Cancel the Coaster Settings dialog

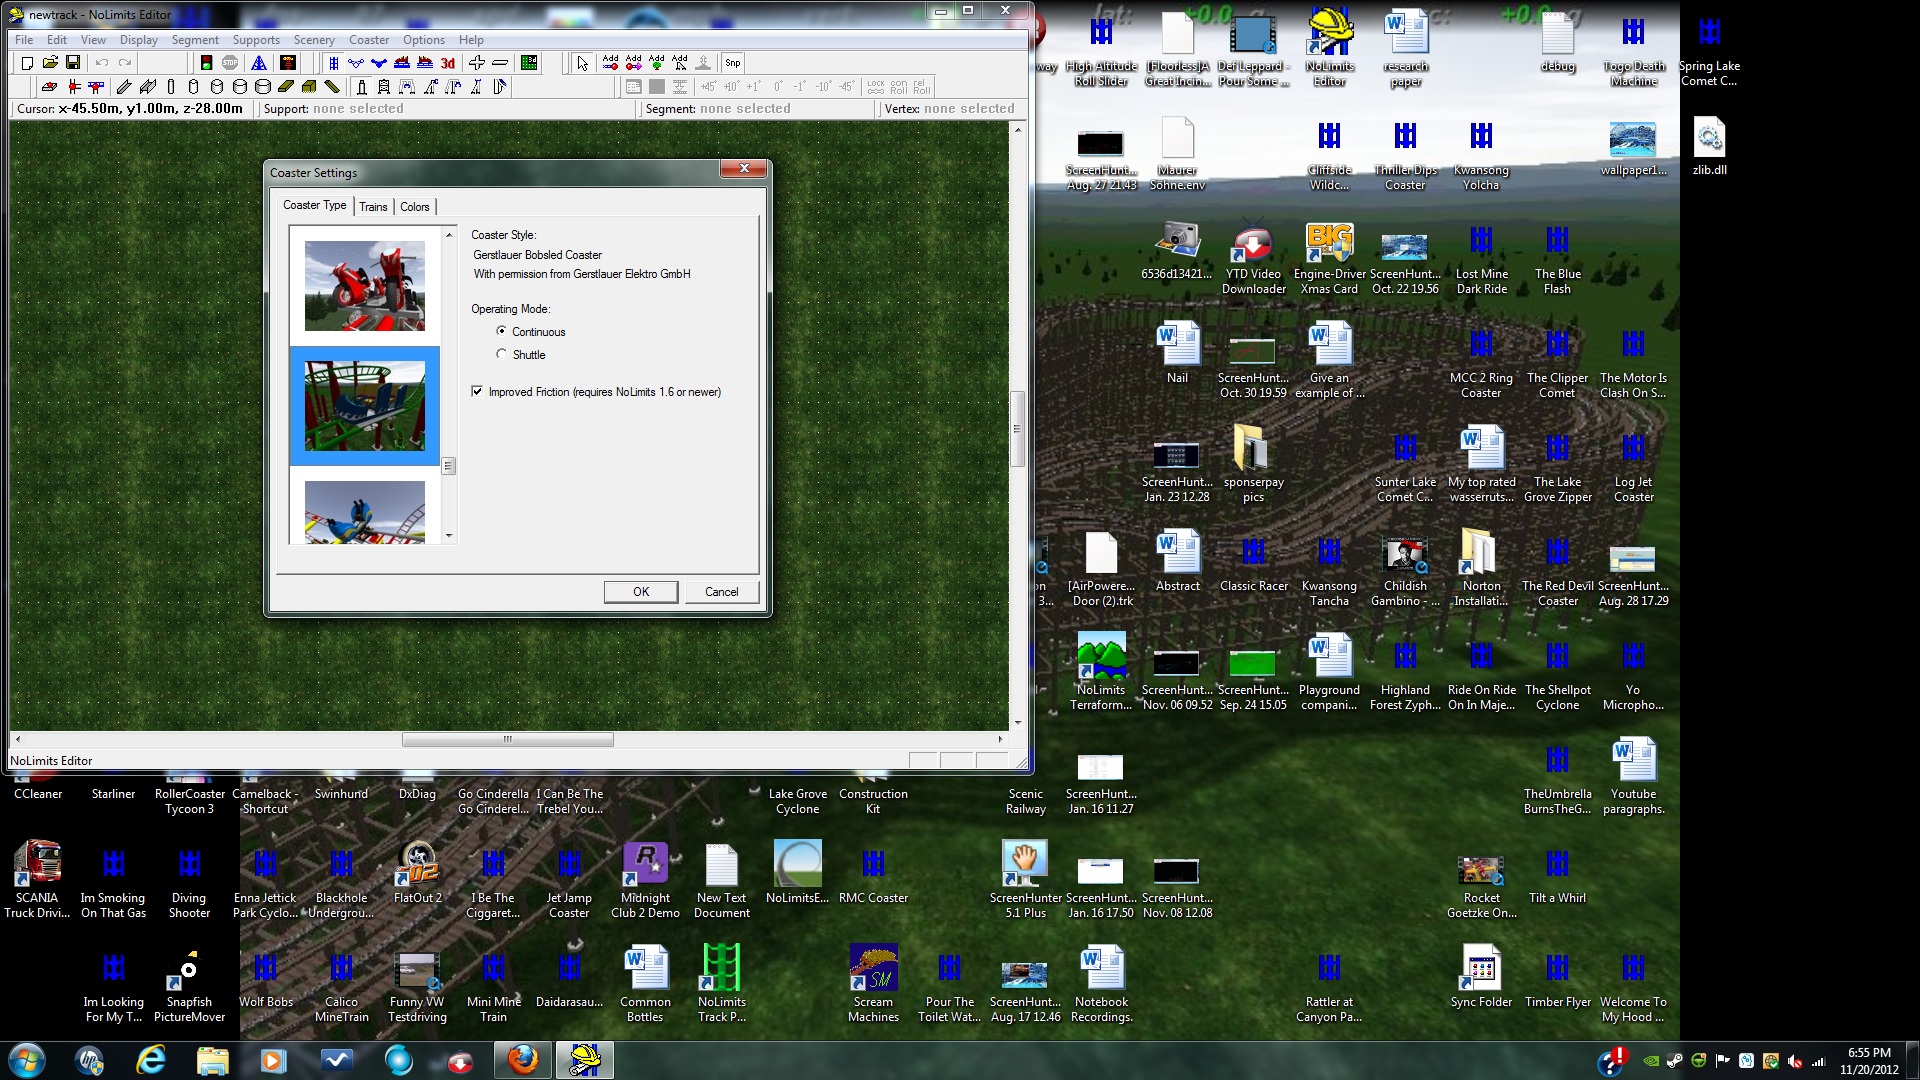[x=721, y=592]
